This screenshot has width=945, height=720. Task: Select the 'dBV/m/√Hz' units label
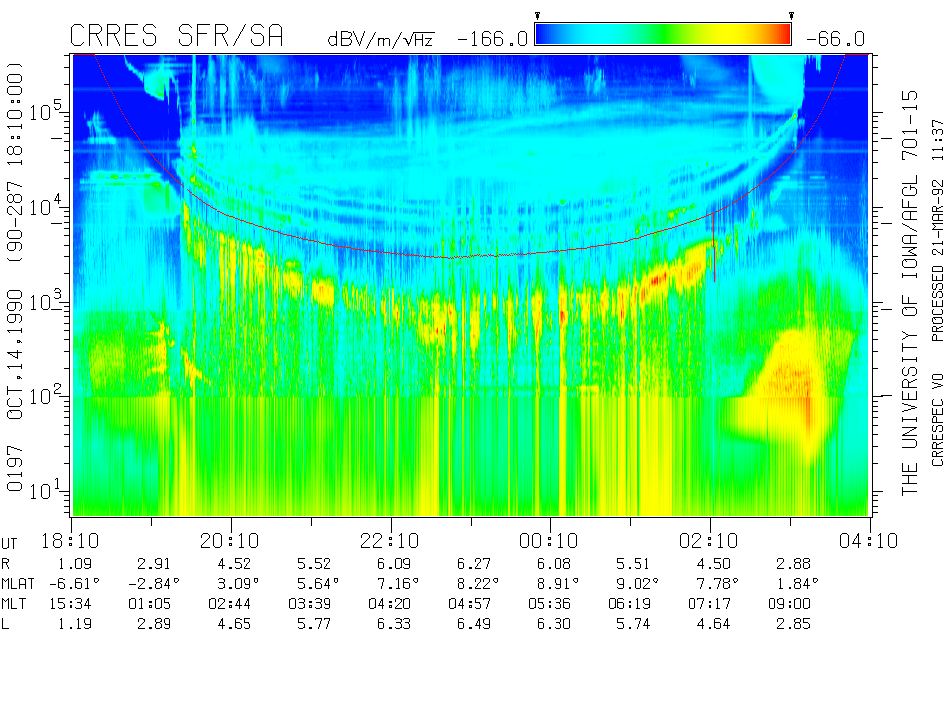[380, 39]
